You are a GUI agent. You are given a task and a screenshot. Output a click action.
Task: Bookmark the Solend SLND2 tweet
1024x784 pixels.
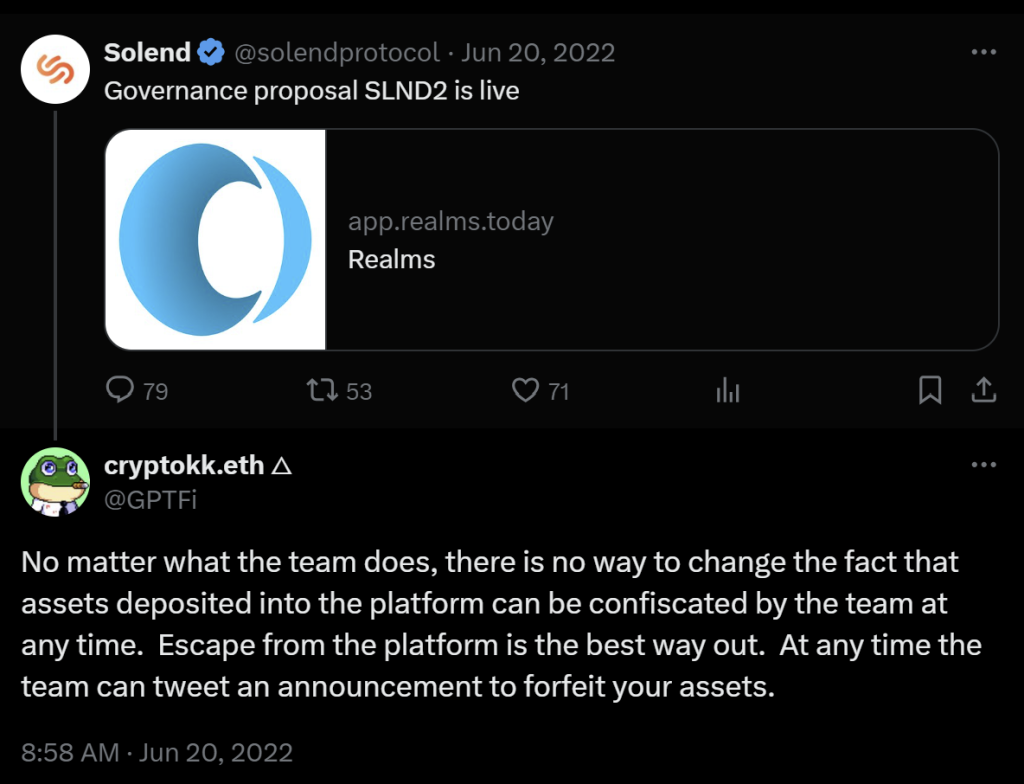point(930,390)
